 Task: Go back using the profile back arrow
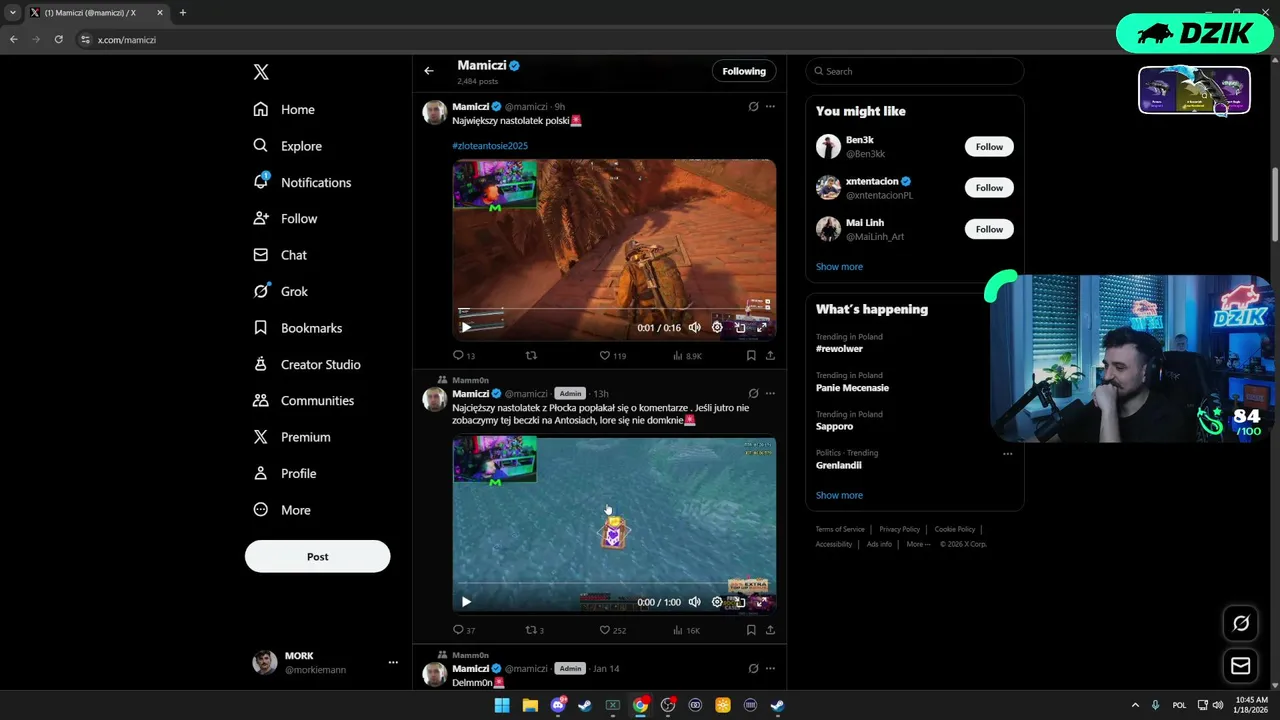[429, 71]
